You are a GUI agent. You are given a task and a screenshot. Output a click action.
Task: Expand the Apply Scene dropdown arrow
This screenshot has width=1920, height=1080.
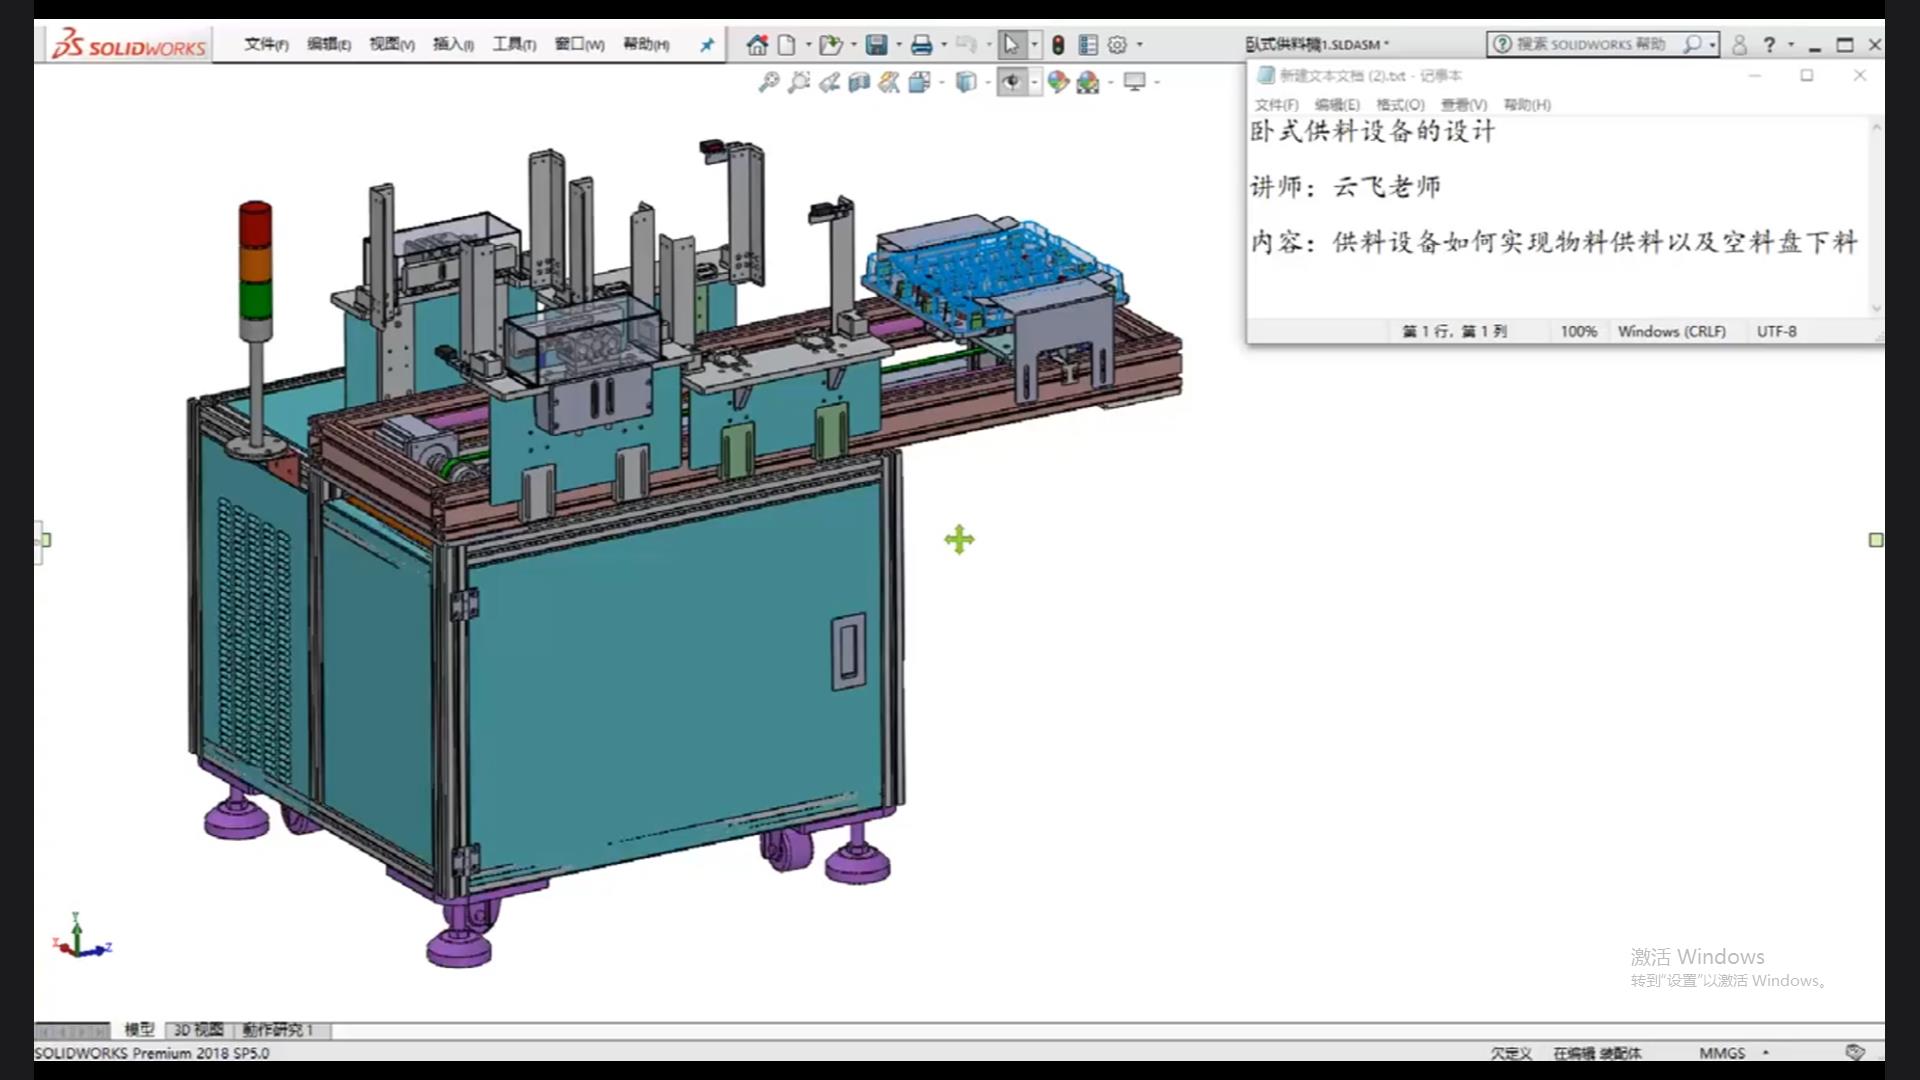pos(1111,82)
